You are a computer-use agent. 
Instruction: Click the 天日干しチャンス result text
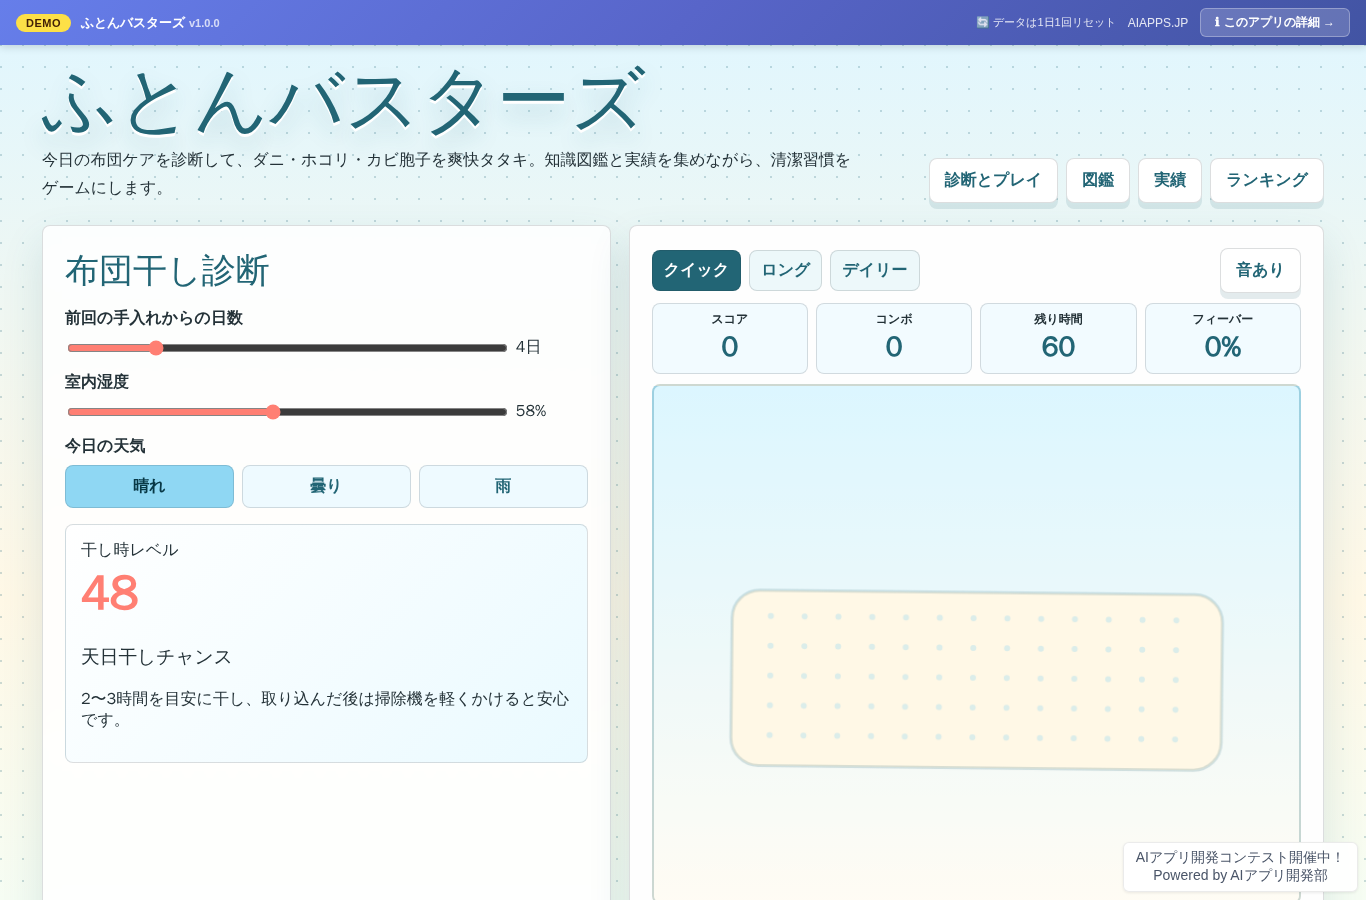(156, 657)
